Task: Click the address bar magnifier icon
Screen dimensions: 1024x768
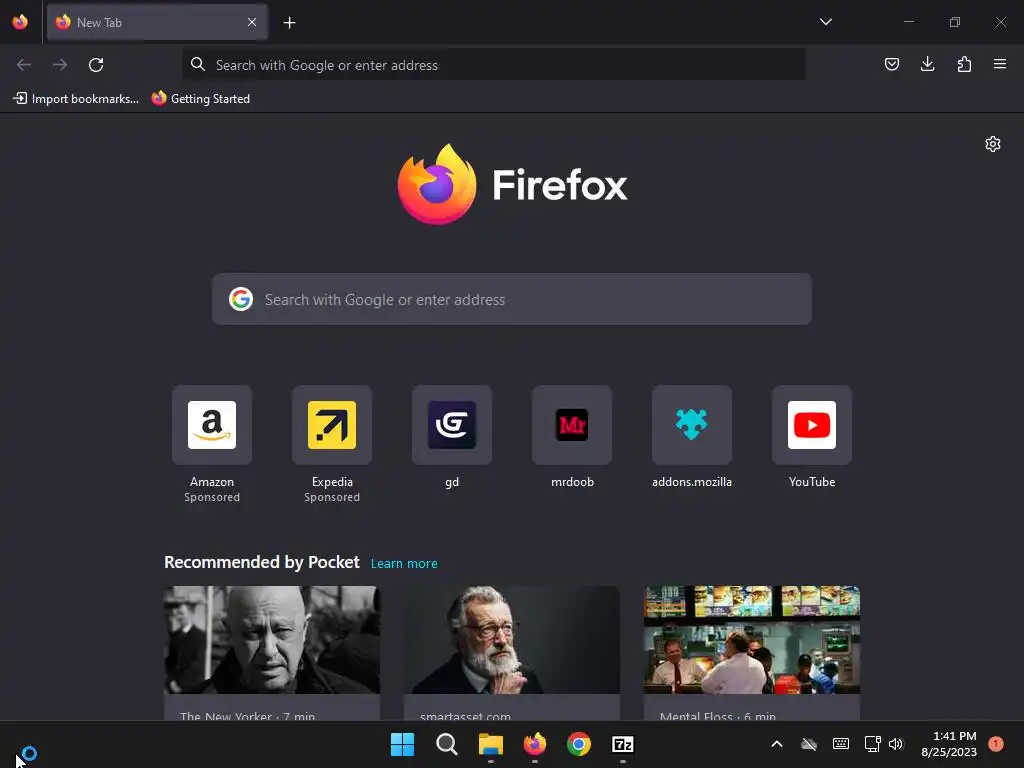Action: pos(198,64)
